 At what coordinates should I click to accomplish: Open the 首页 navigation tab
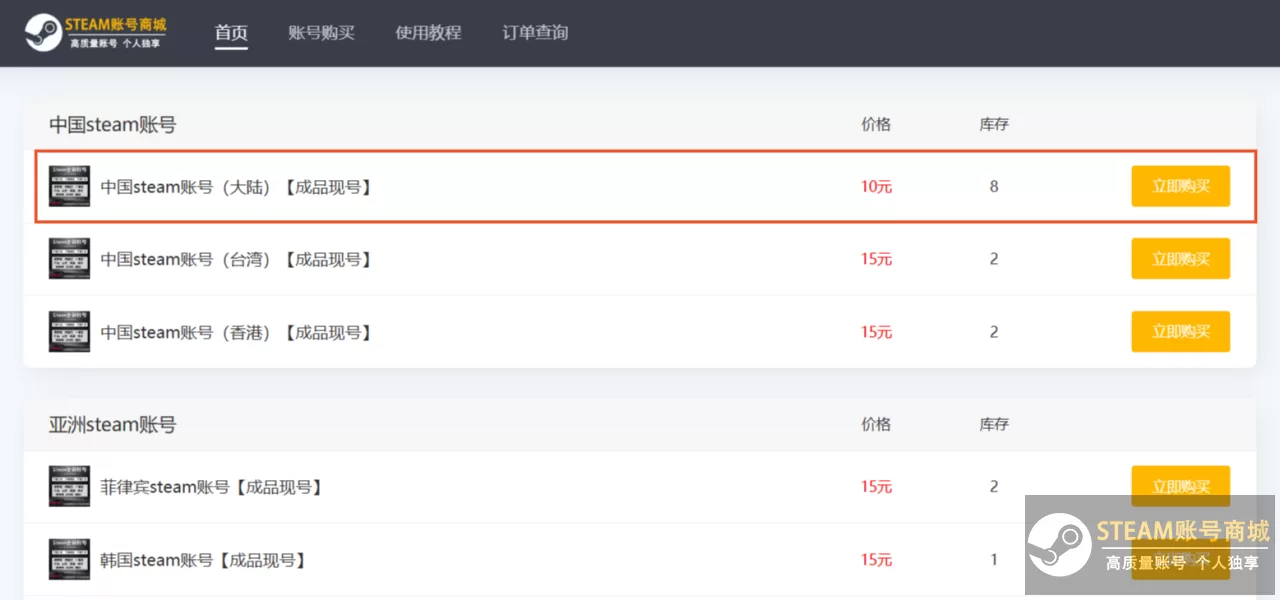pos(231,32)
